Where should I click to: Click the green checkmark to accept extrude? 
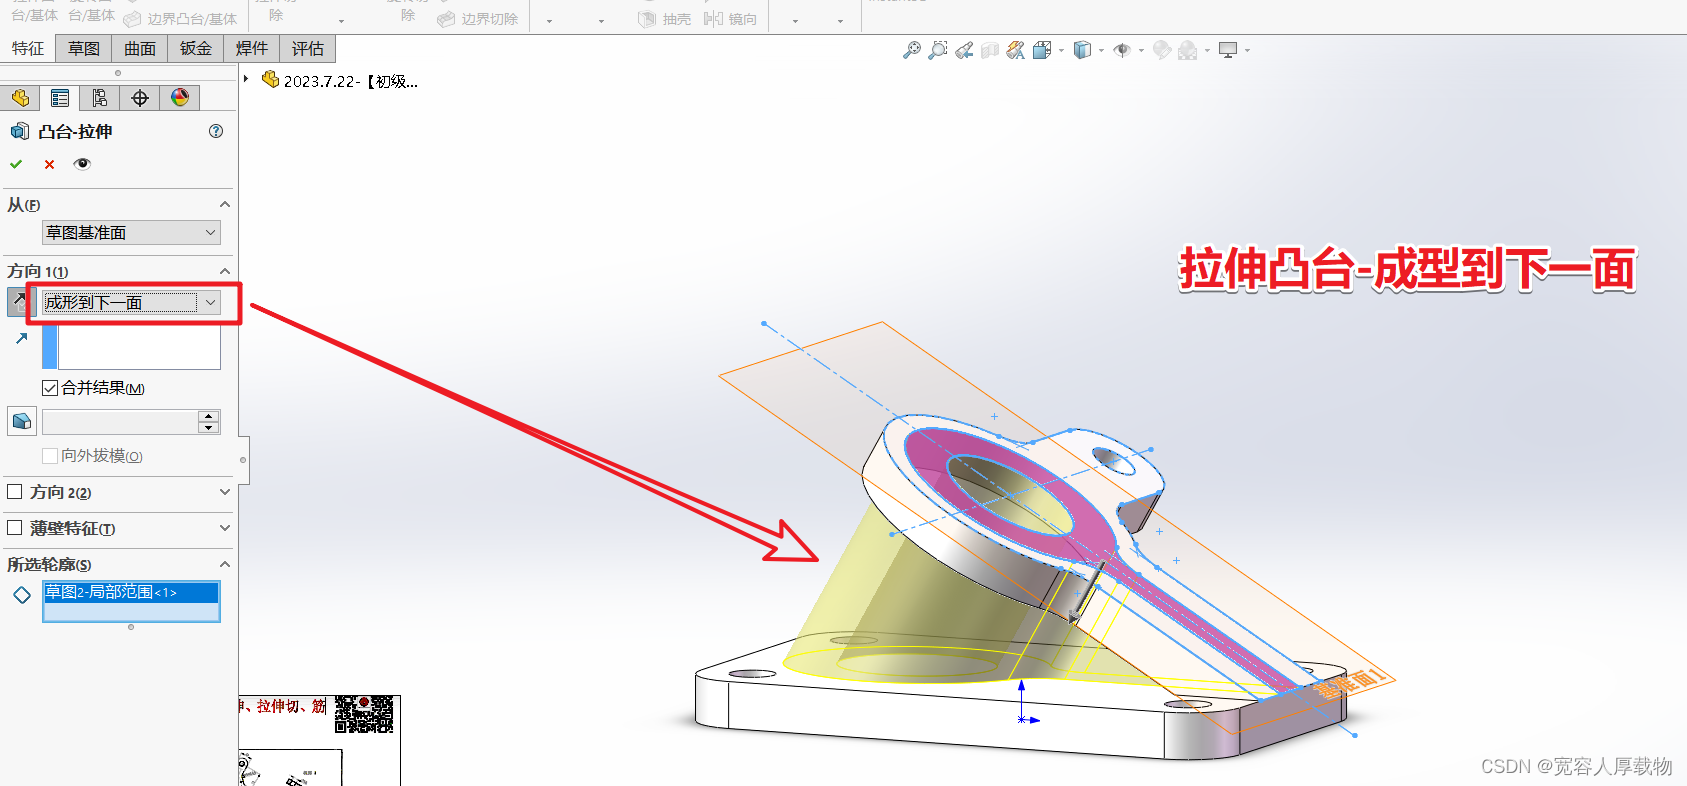(16, 164)
